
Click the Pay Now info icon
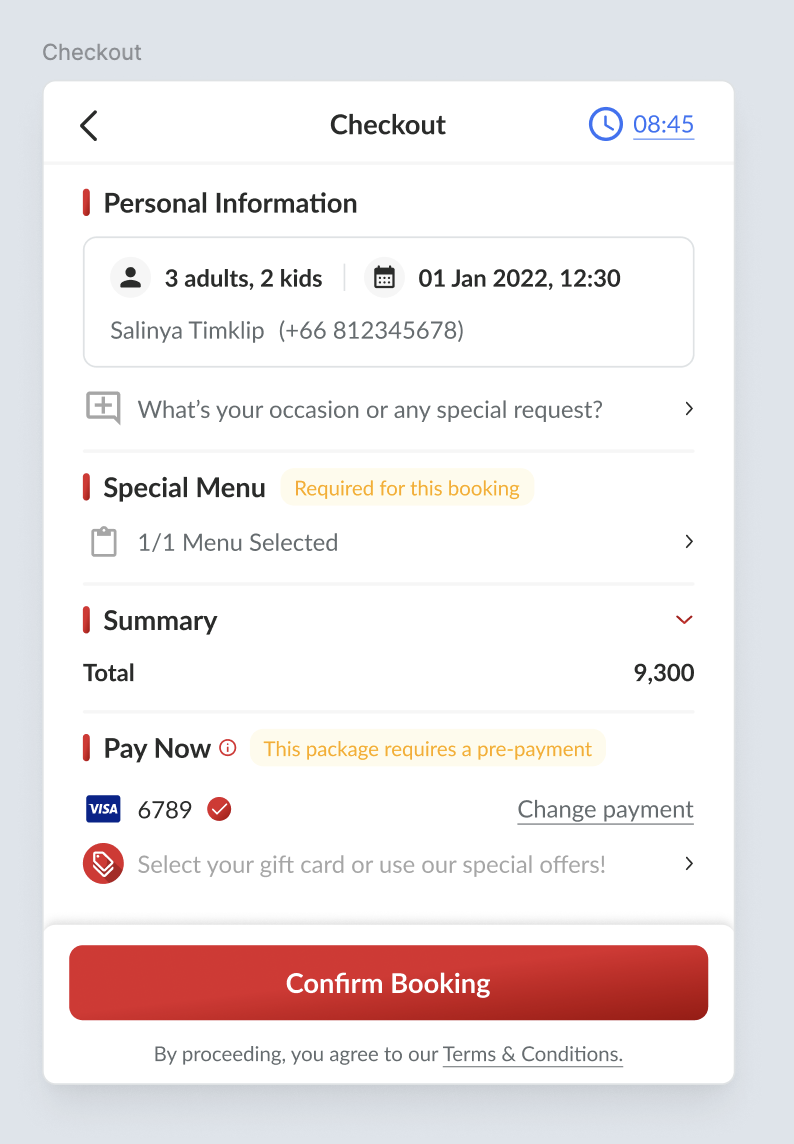click(x=228, y=748)
